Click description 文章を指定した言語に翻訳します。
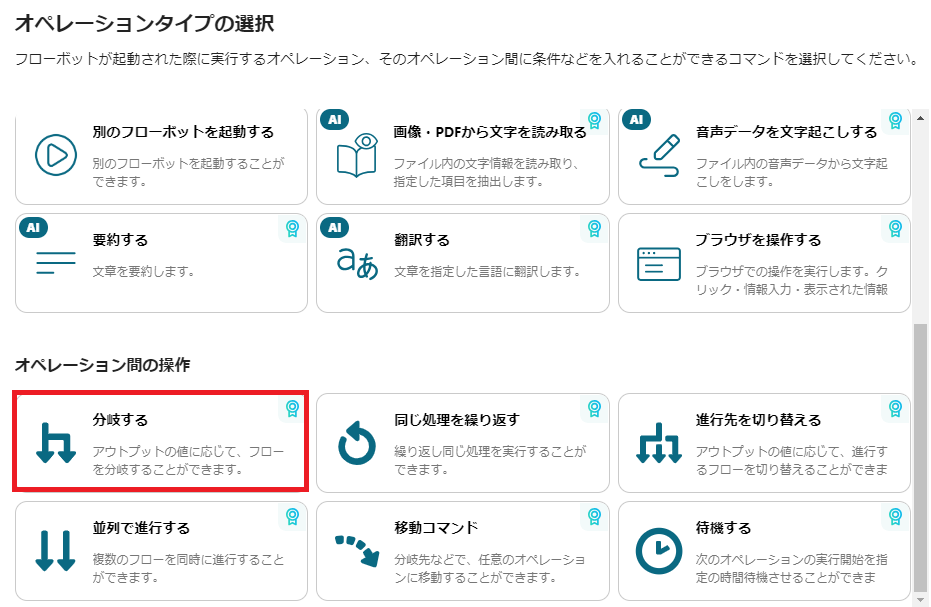Image resolution: width=931 pixels, height=607 pixels. 487,271
